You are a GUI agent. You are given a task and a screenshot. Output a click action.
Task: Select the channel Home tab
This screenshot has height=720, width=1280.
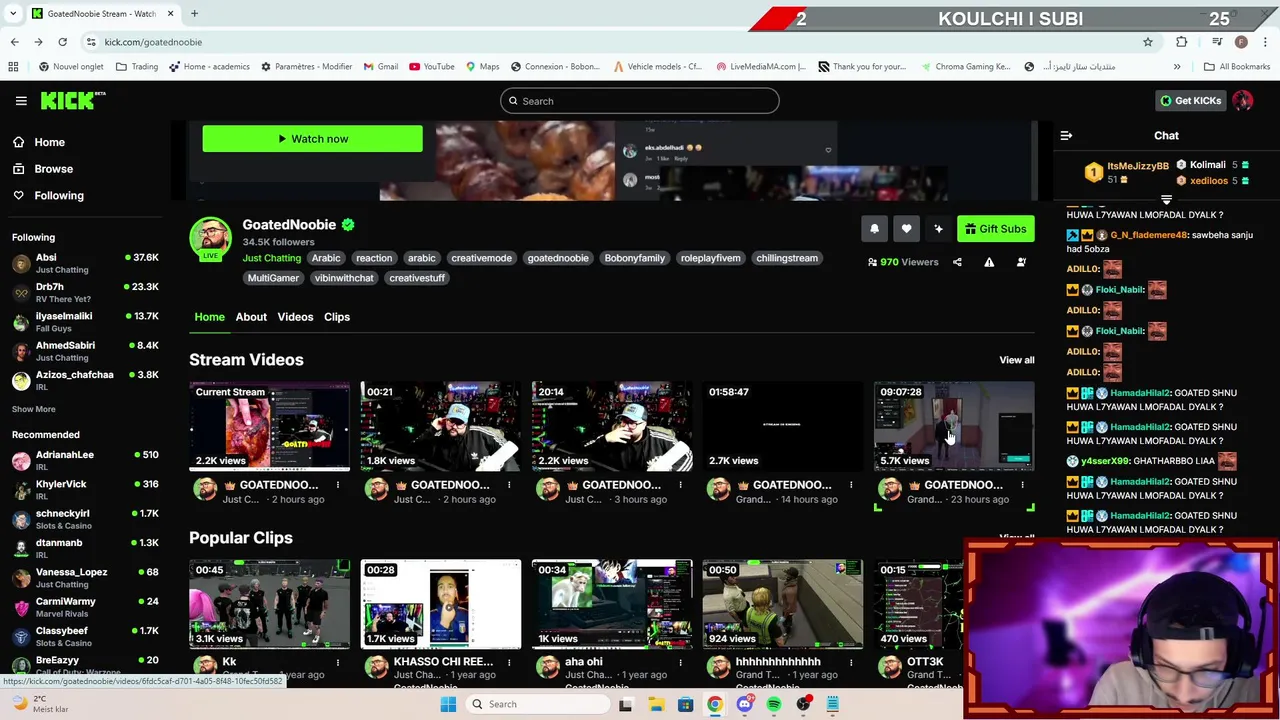click(x=209, y=317)
